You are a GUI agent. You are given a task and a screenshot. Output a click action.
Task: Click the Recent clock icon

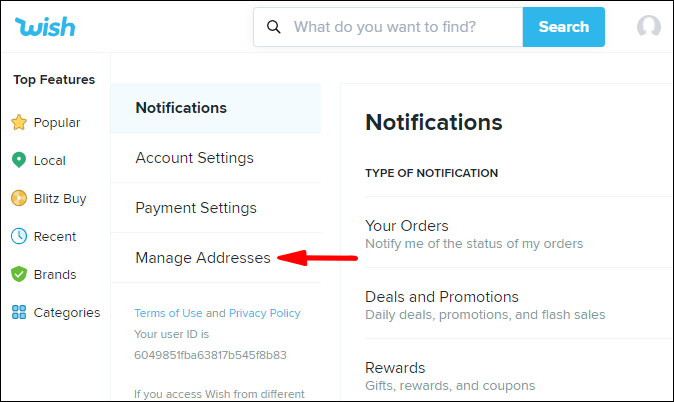18,236
